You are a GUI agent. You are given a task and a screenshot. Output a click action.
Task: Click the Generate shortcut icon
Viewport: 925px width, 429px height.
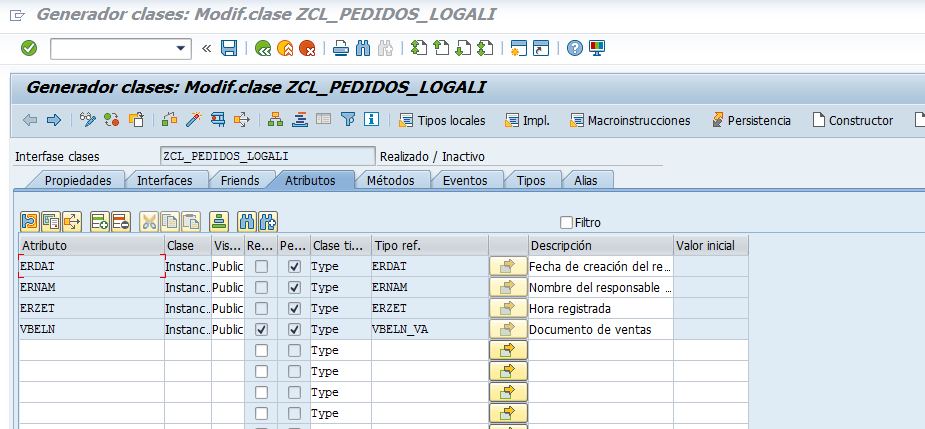pyautogui.click(x=541, y=48)
